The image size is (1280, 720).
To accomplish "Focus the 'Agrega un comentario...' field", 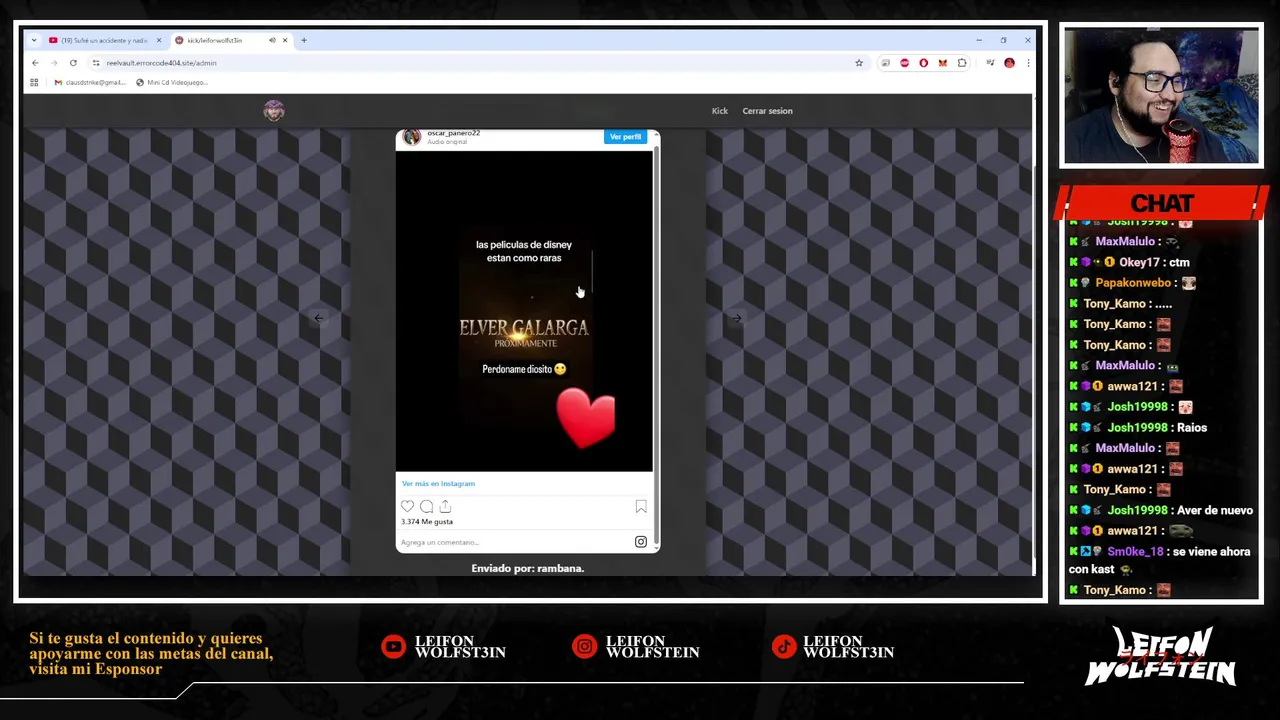I will click(515, 542).
